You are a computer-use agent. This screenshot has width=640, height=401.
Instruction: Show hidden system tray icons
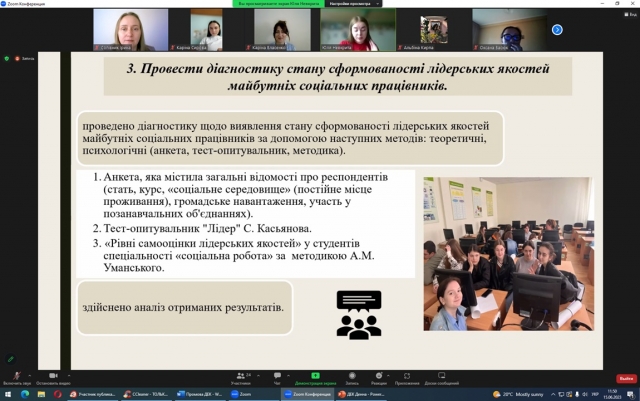click(553, 394)
